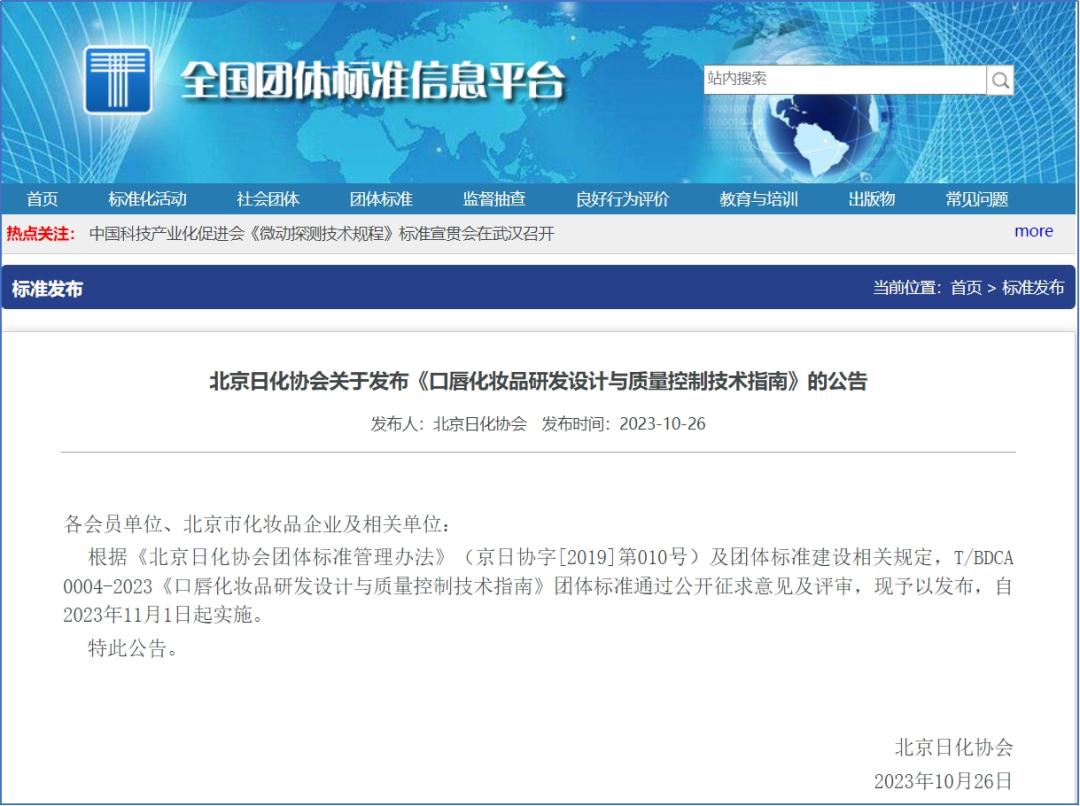Click the magnifying glass search icon

pyautogui.click(x=1000, y=80)
